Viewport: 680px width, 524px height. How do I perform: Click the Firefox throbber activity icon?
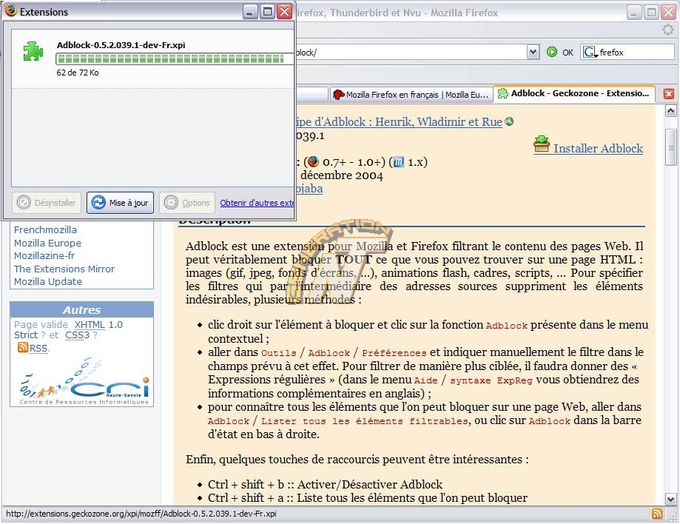tap(668, 29)
